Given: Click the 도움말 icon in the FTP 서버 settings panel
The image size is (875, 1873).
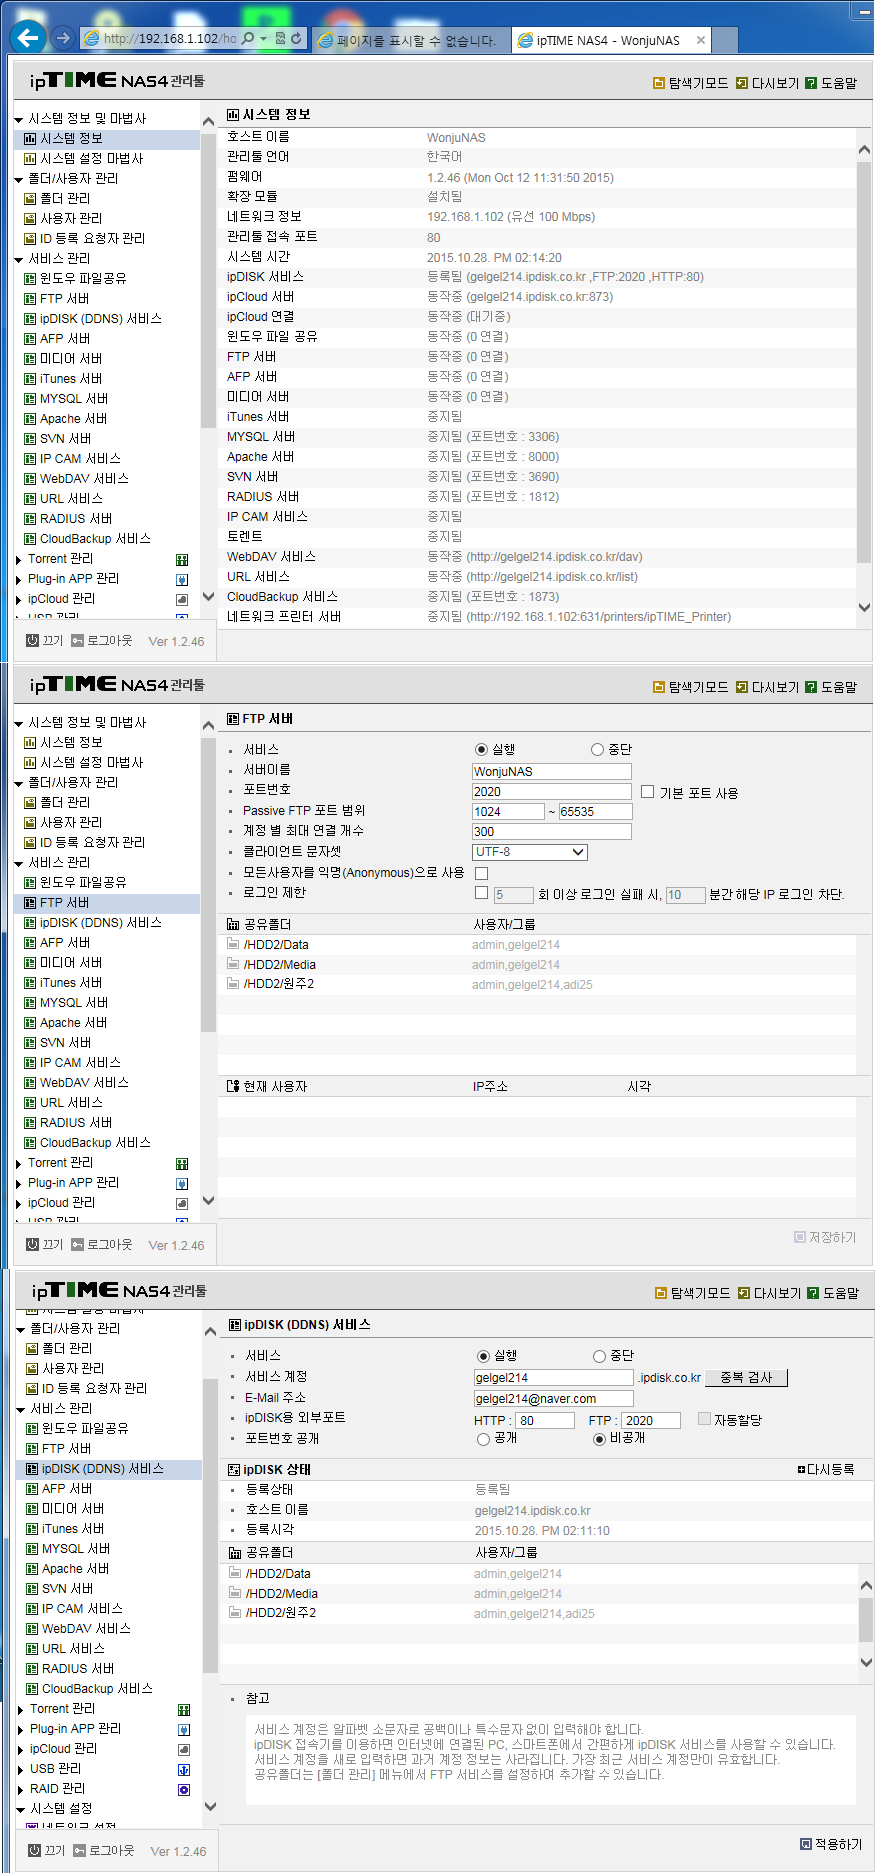Looking at the screenshot, I should [x=811, y=687].
